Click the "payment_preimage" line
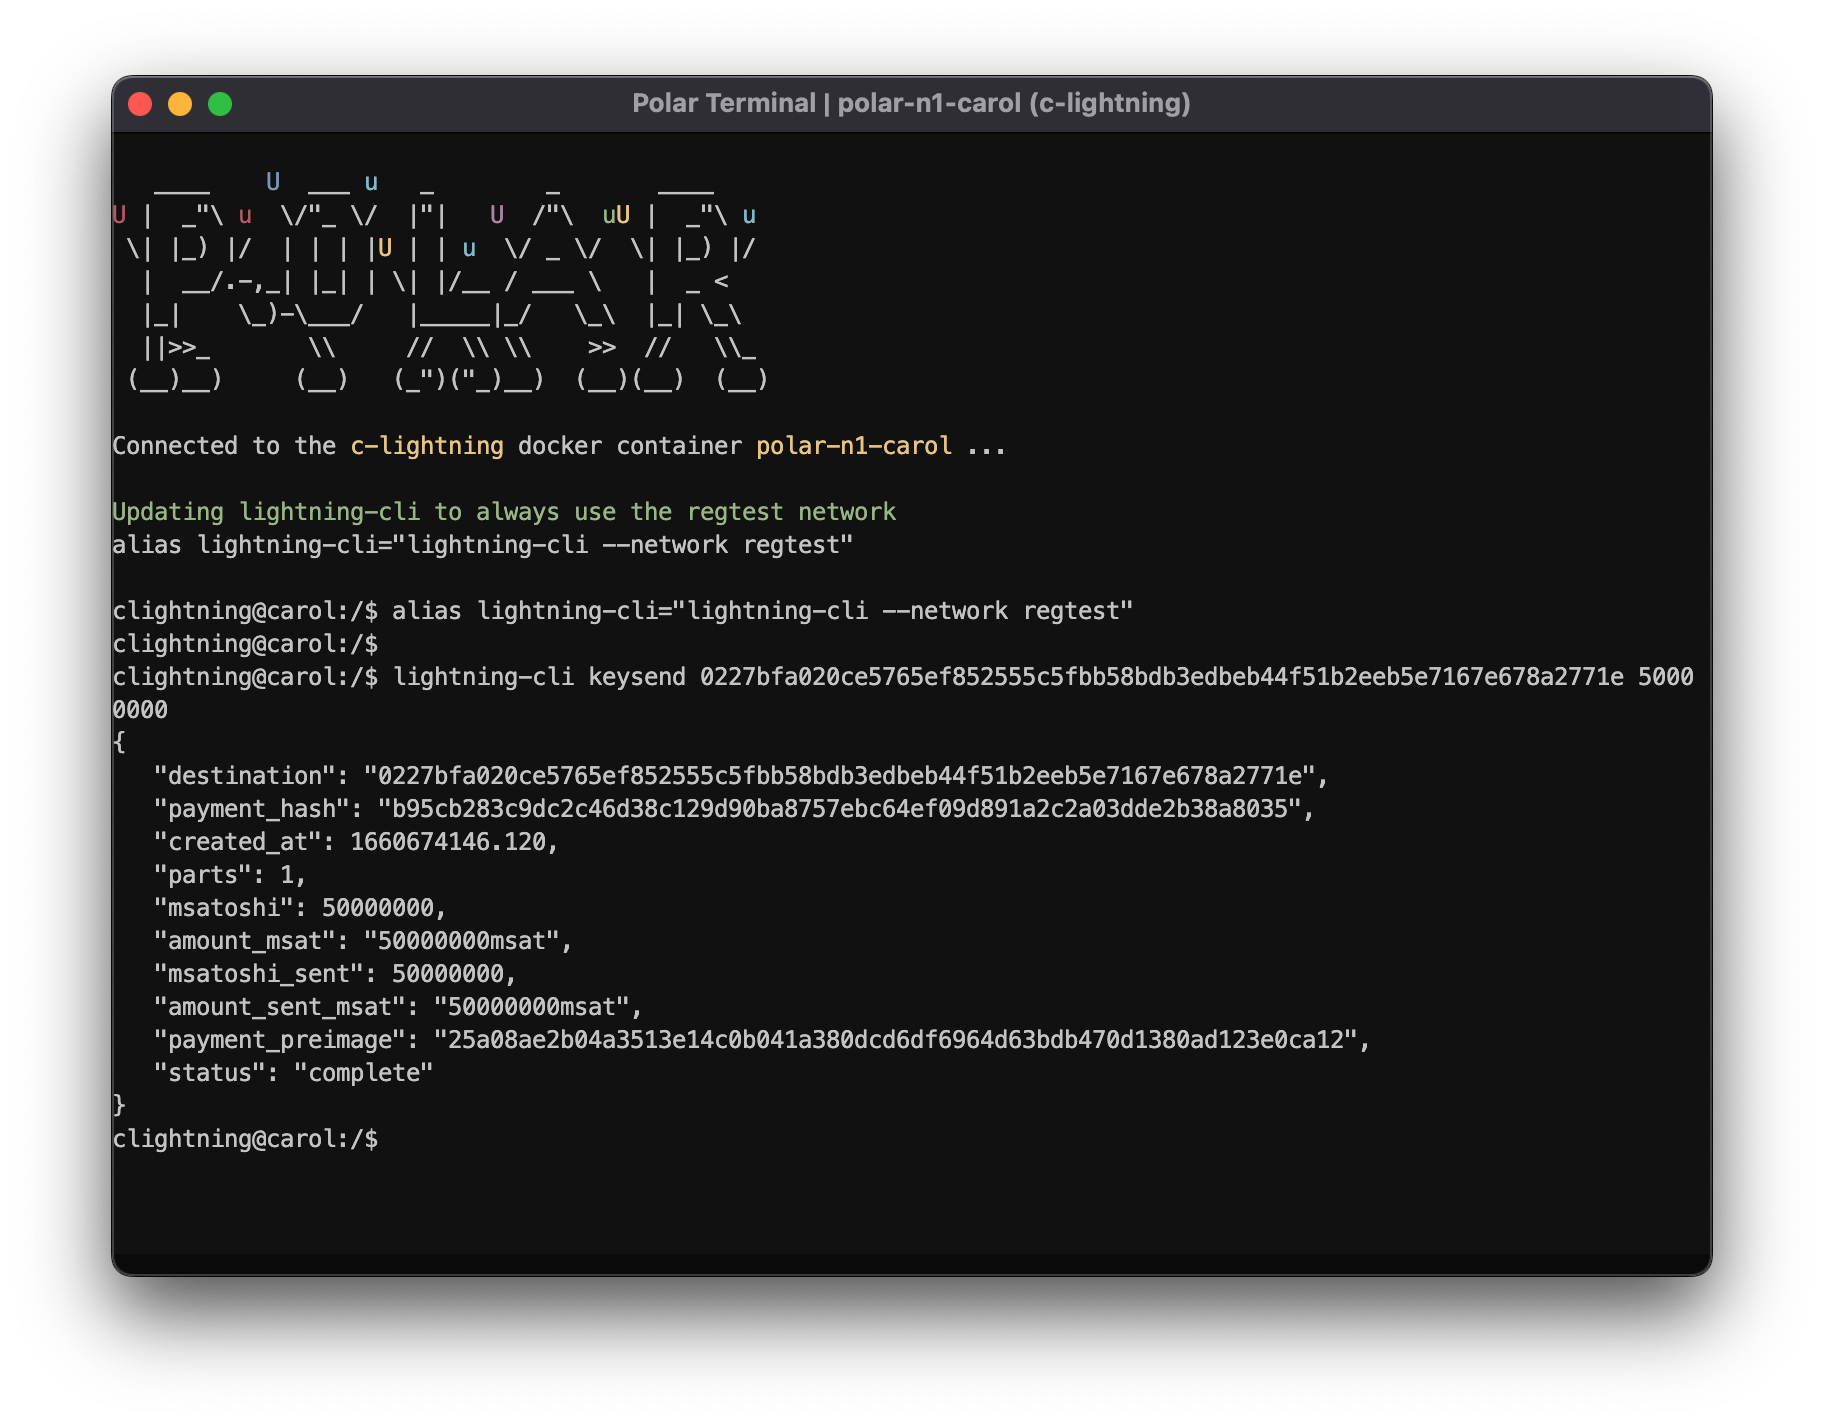The height and width of the screenshot is (1424, 1824). coord(762,1040)
